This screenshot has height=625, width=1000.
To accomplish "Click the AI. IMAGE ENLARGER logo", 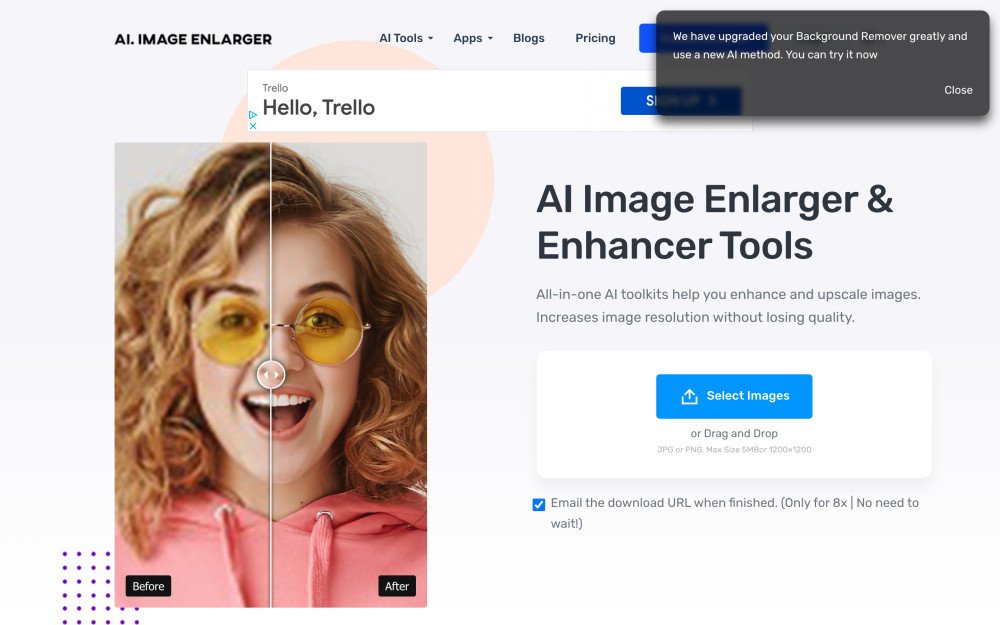I will pos(193,39).
